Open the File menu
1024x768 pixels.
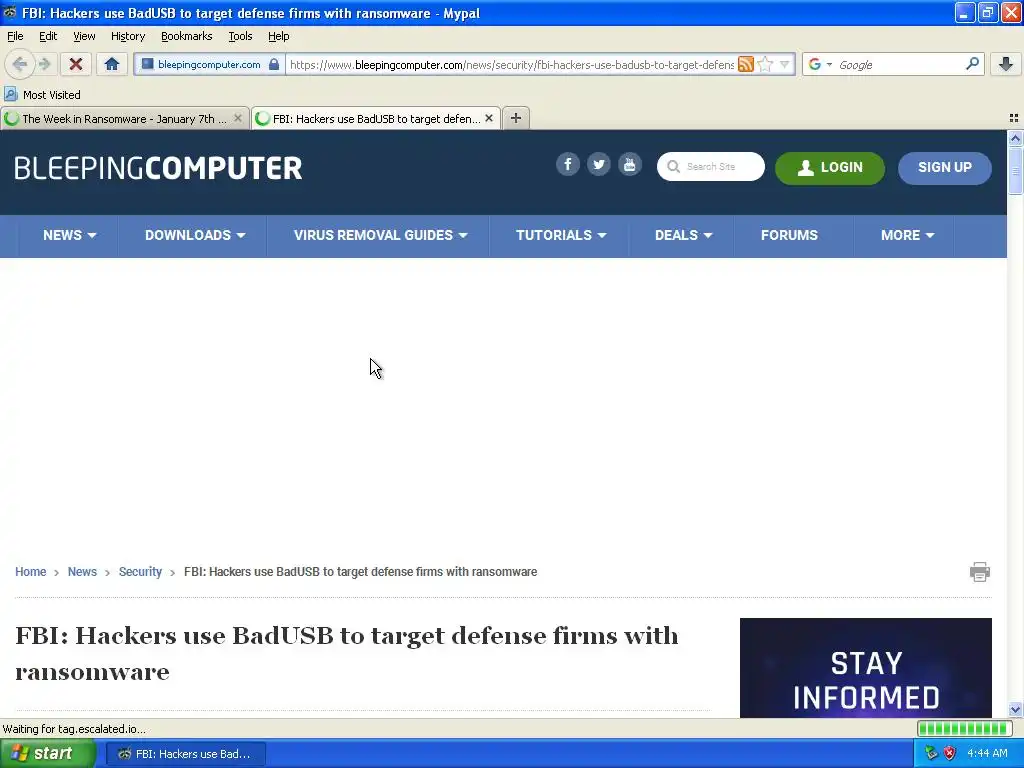point(15,36)
